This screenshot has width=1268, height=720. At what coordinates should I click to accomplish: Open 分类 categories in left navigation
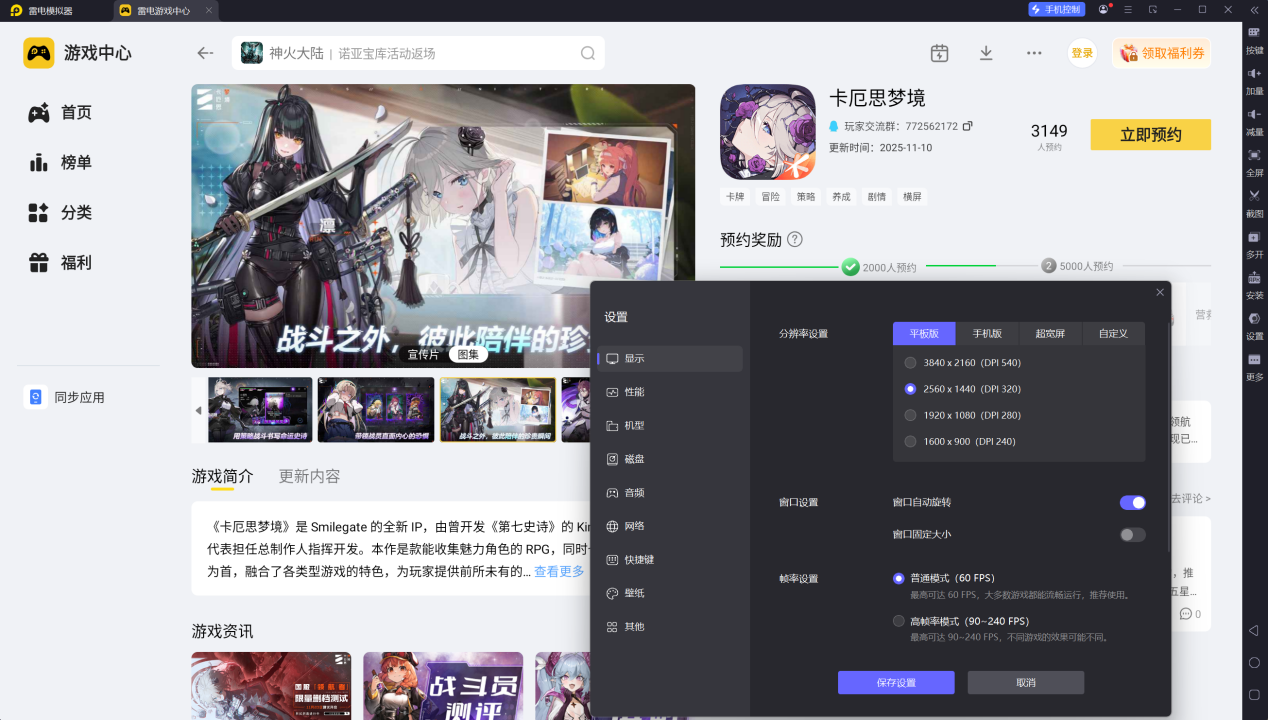61,212
